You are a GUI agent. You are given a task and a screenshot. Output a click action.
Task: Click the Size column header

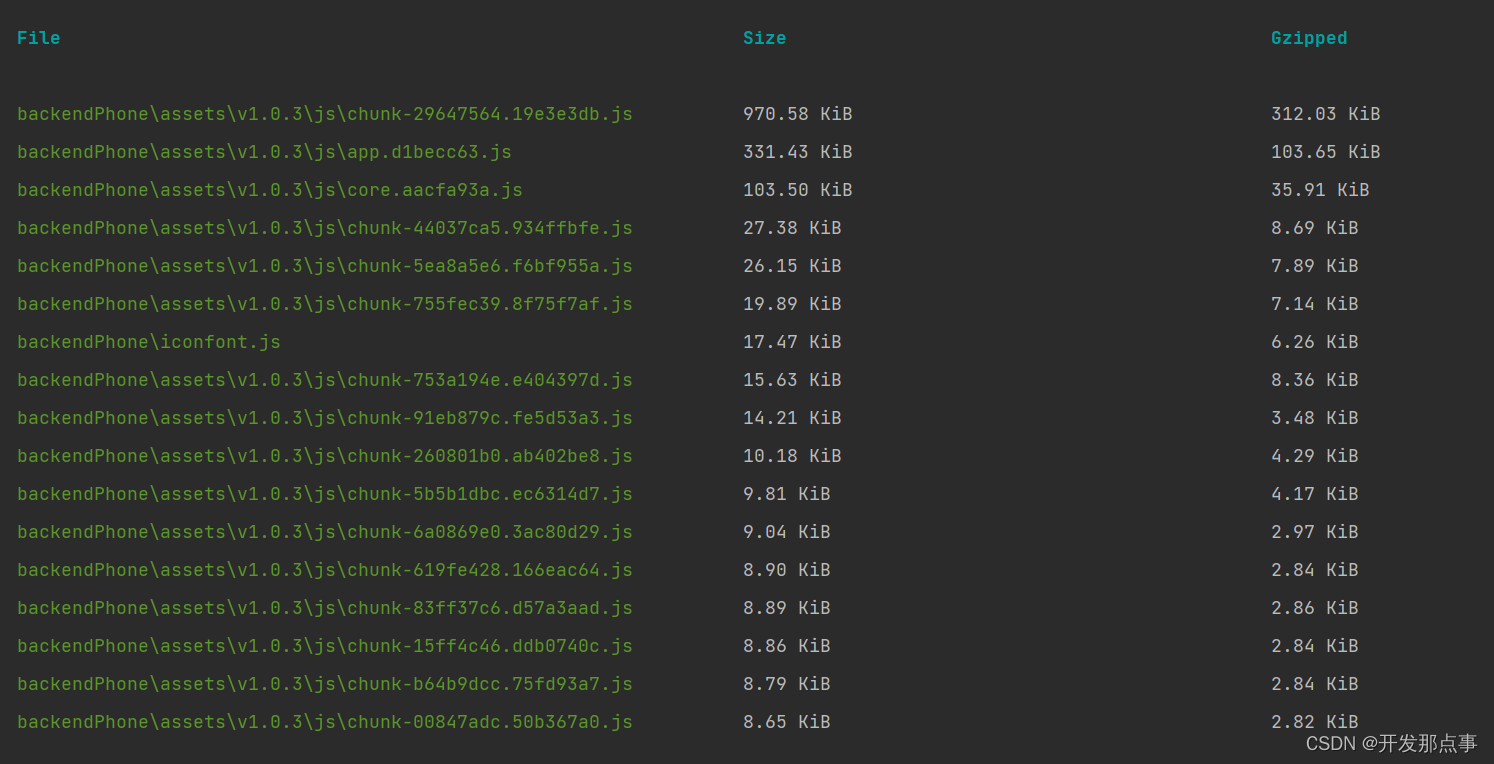click(764, 38)
